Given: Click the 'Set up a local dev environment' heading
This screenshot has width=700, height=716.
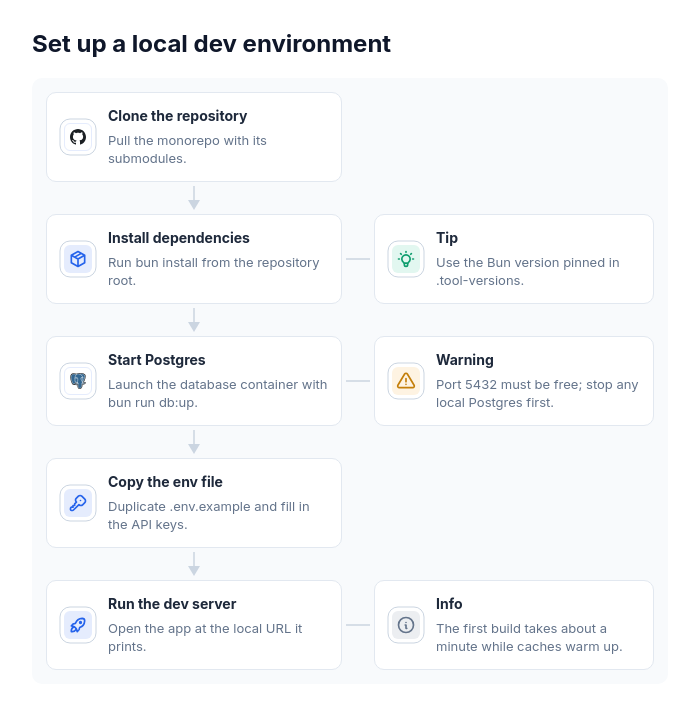Looking at the screenshot, I should pyautogui.click(x=211, y=44).
